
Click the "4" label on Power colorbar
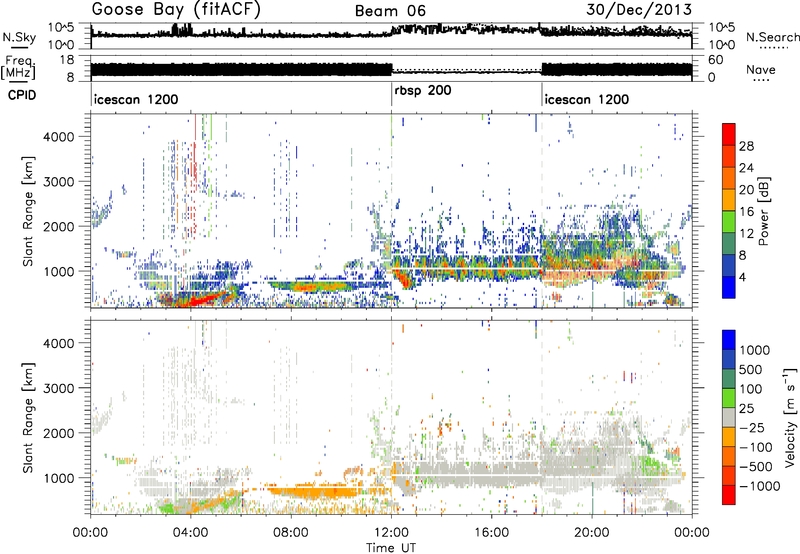tap(742, 278)
